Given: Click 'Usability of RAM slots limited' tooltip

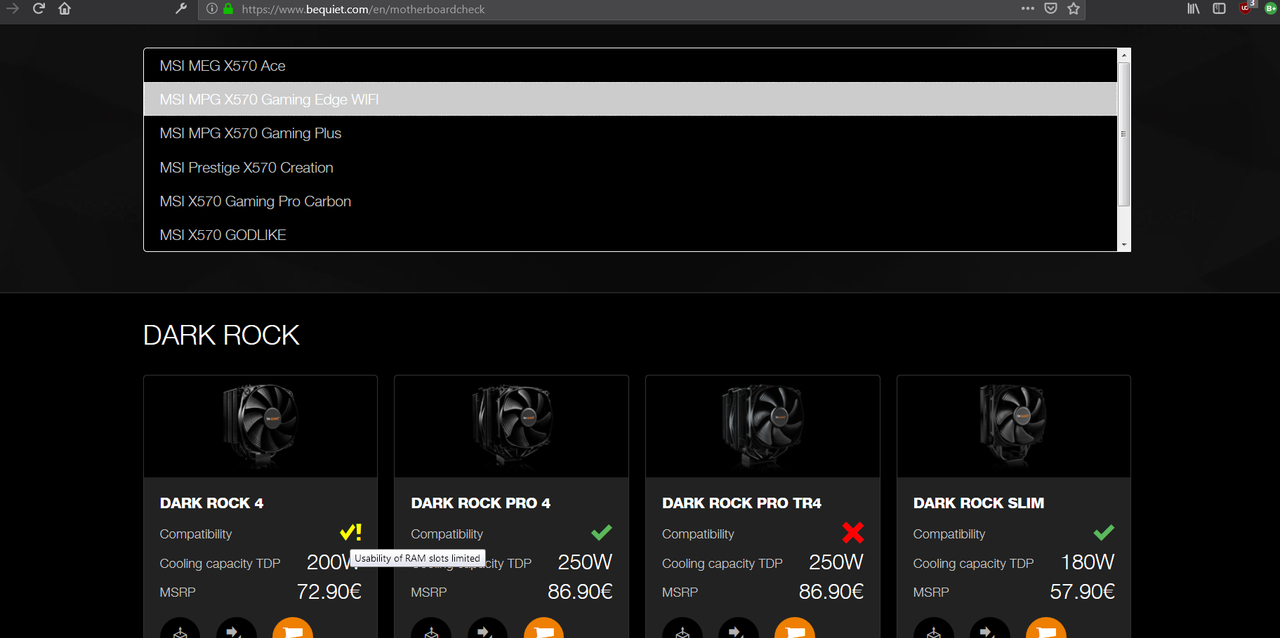Looking at the screenshot, I should pos(417,558).
